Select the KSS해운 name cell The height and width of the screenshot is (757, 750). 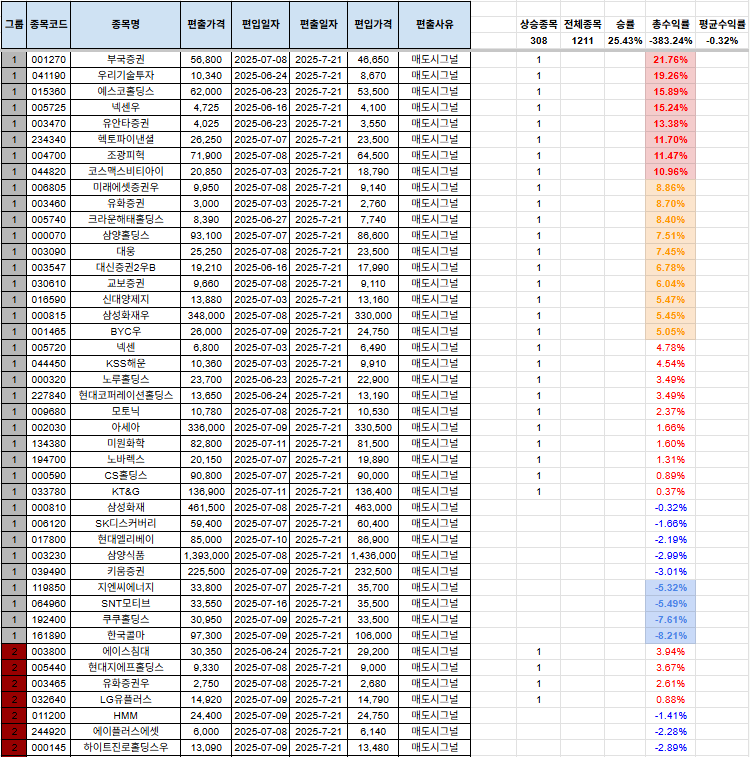[x=125, y=364]
